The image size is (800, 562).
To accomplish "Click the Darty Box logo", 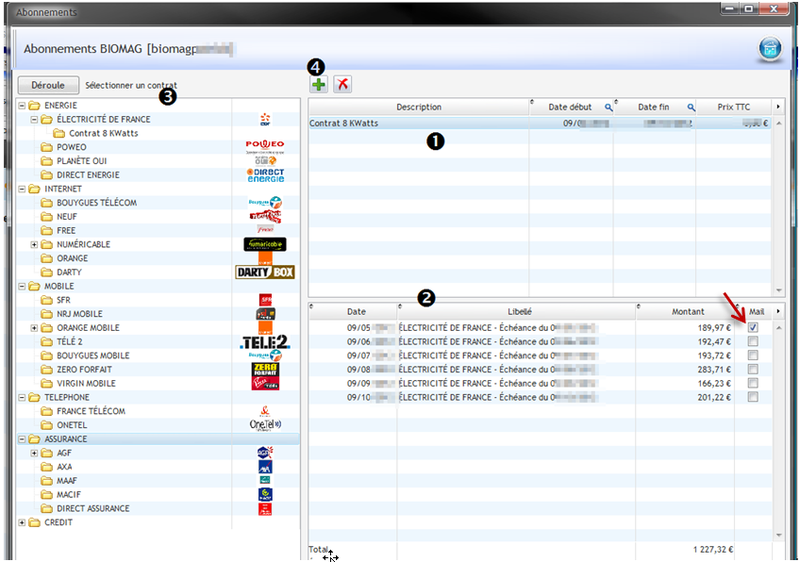I will [265, 272].
